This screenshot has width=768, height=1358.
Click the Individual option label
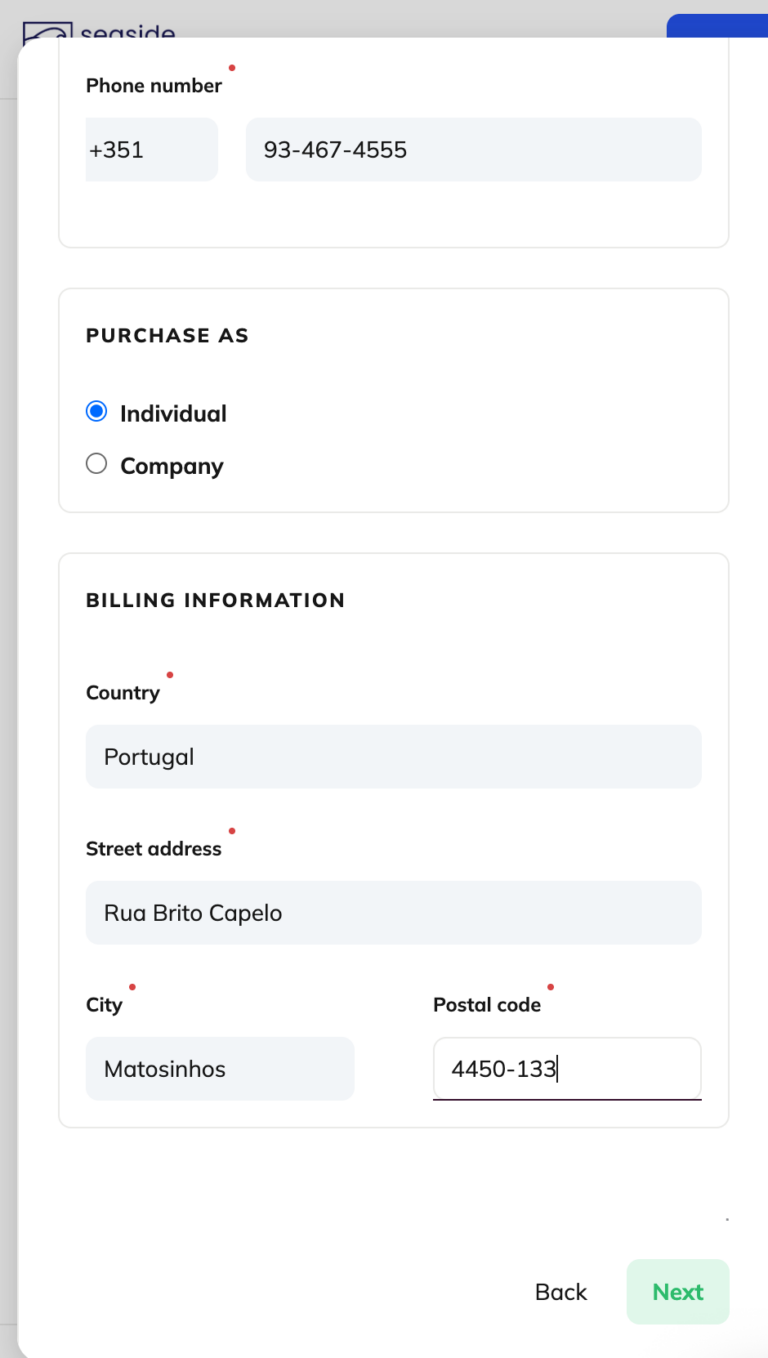(x=173, y=414)
